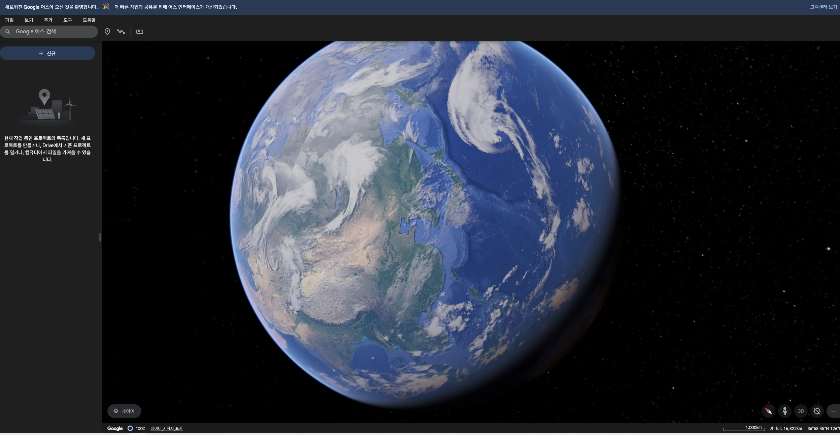Click the blue loading progress circle in the status bar
The height and width of the screenshot is (435, 840).
coord(130,429)
